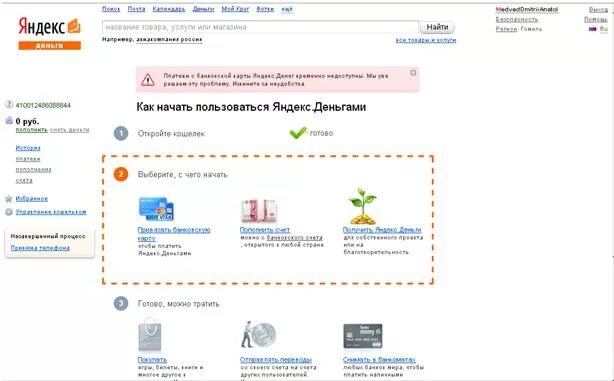Click the wallet icon next to 0 руб.
The height and width of the screenshot is (381, 614).
point(9,121)
